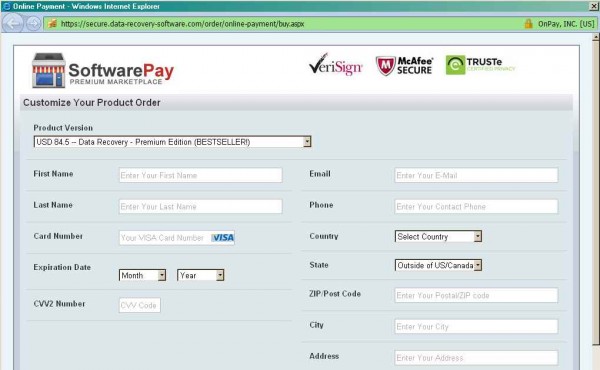This screenshot has width=600, height=370.
Task: Click the McAfee Secure badge
Action: (404, 65)
